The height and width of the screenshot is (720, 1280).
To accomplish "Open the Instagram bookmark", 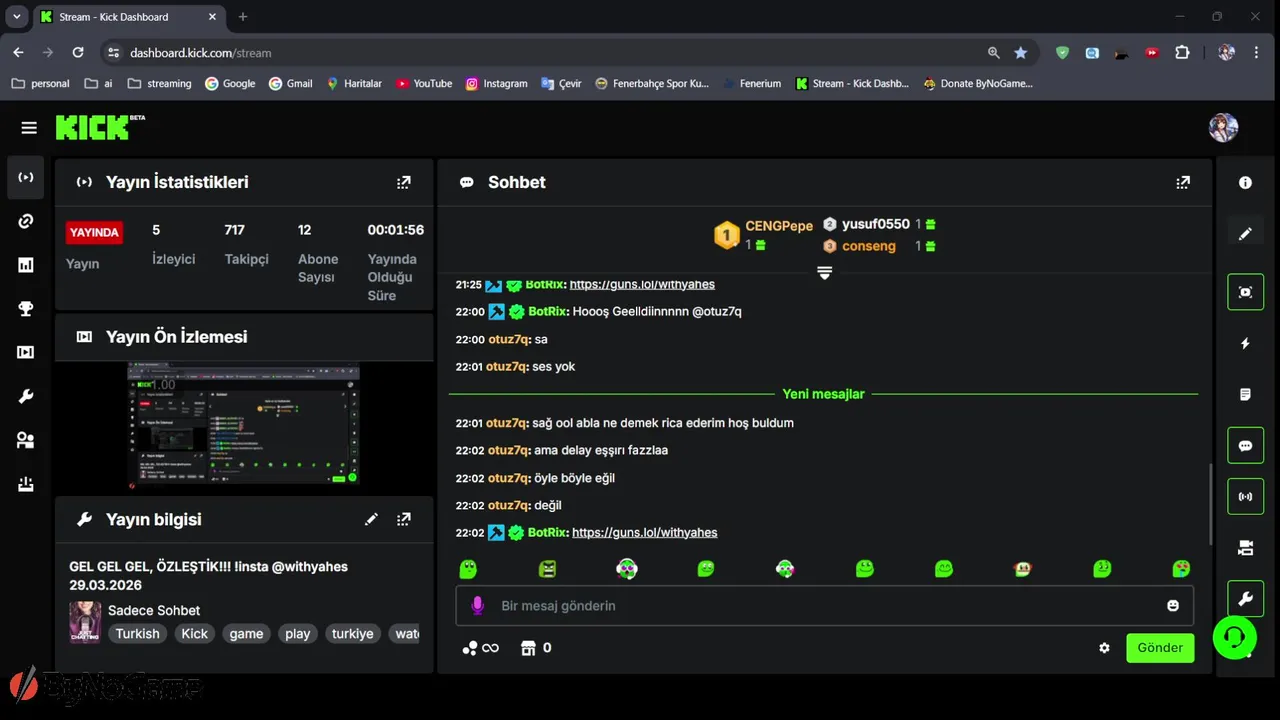I will pos(496,84).
